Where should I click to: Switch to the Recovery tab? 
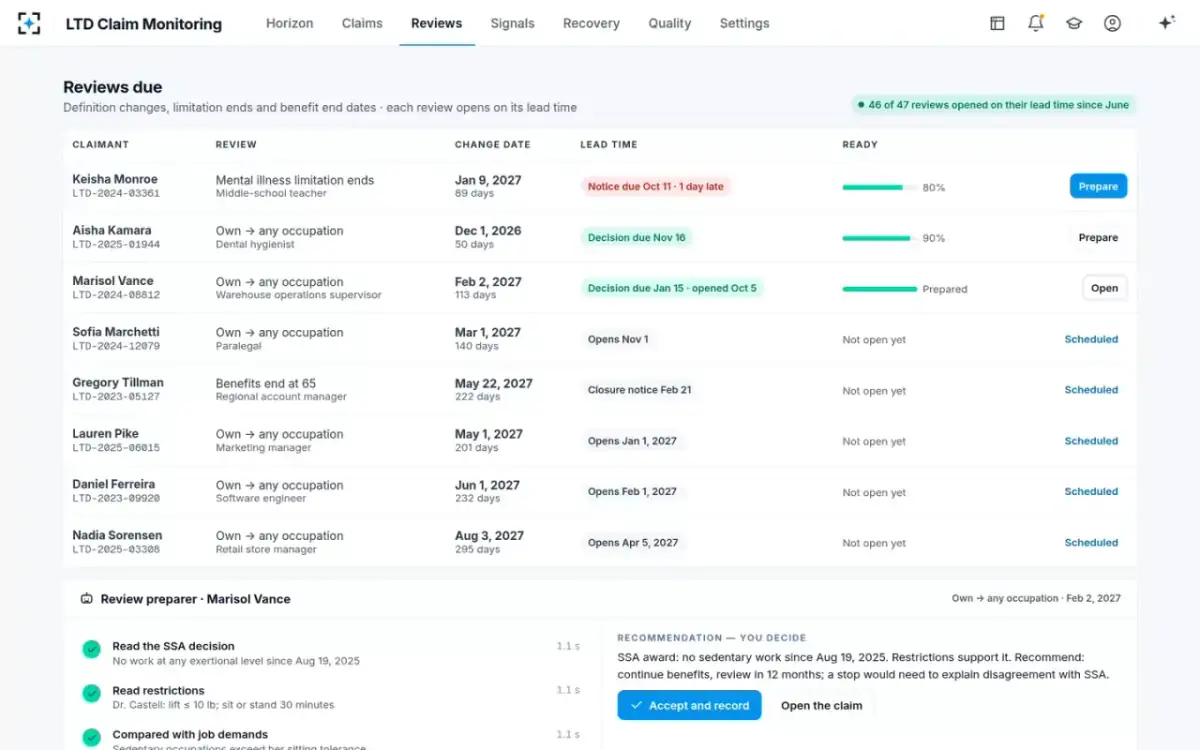coord(591,23)
